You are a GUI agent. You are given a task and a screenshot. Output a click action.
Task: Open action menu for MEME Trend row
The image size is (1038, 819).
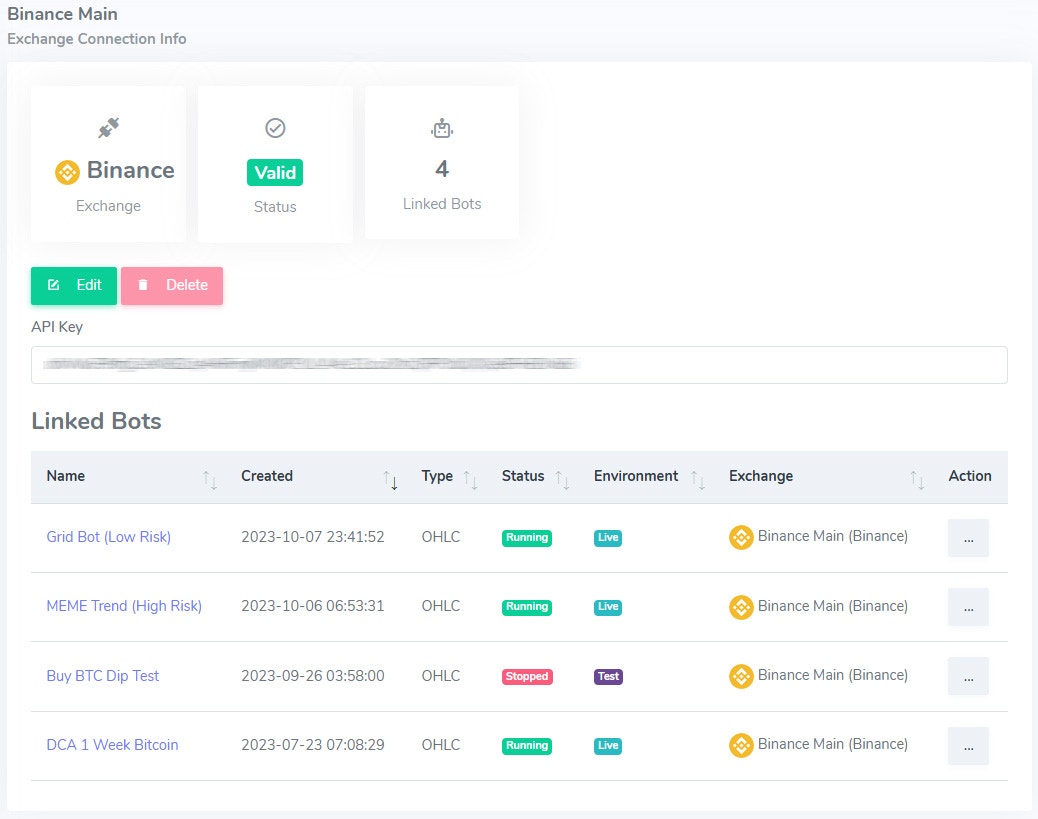tap(968, 607)
